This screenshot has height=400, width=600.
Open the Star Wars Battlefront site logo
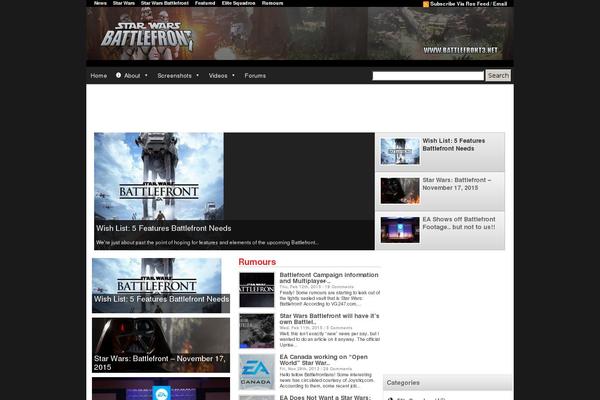tap(147, 37)
